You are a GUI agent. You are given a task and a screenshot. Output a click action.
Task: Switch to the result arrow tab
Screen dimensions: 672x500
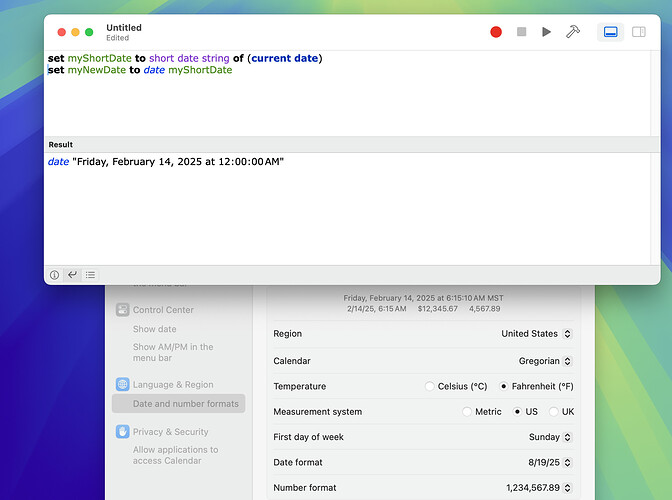72,275
